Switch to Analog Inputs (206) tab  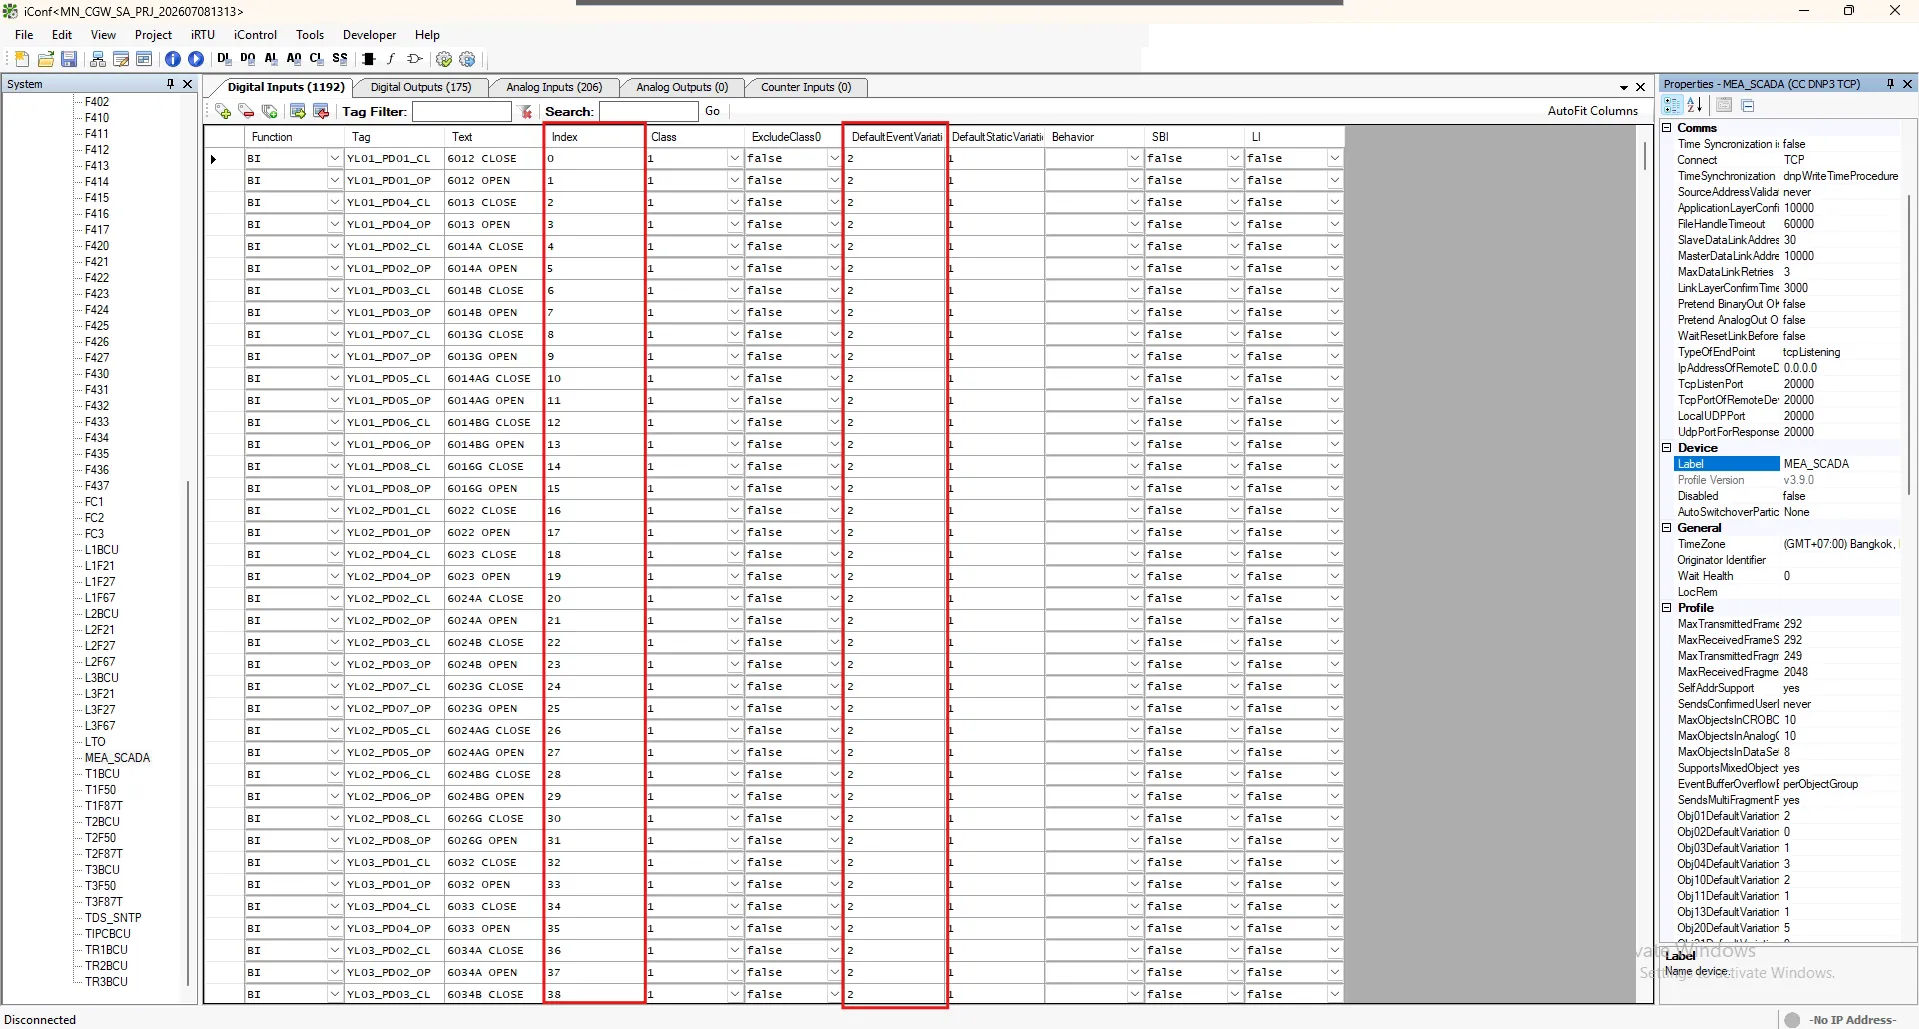pos(554,87)
